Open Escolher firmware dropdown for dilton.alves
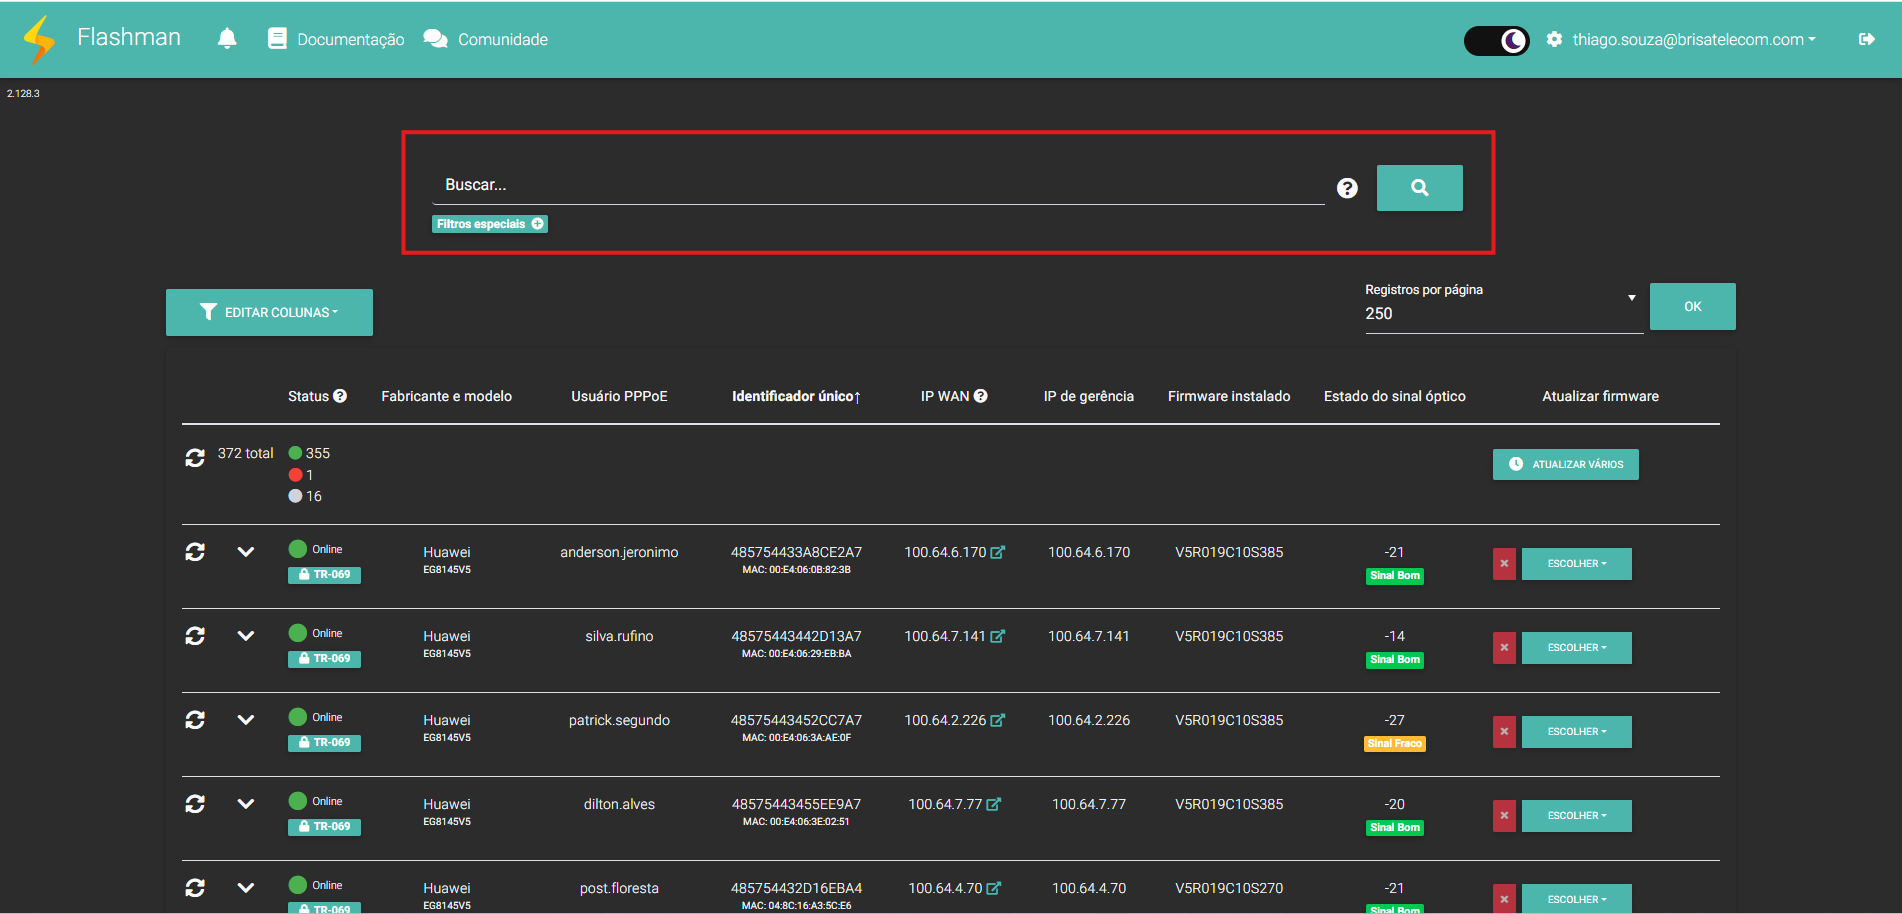1902x914 pixels. coord(1576,816)
